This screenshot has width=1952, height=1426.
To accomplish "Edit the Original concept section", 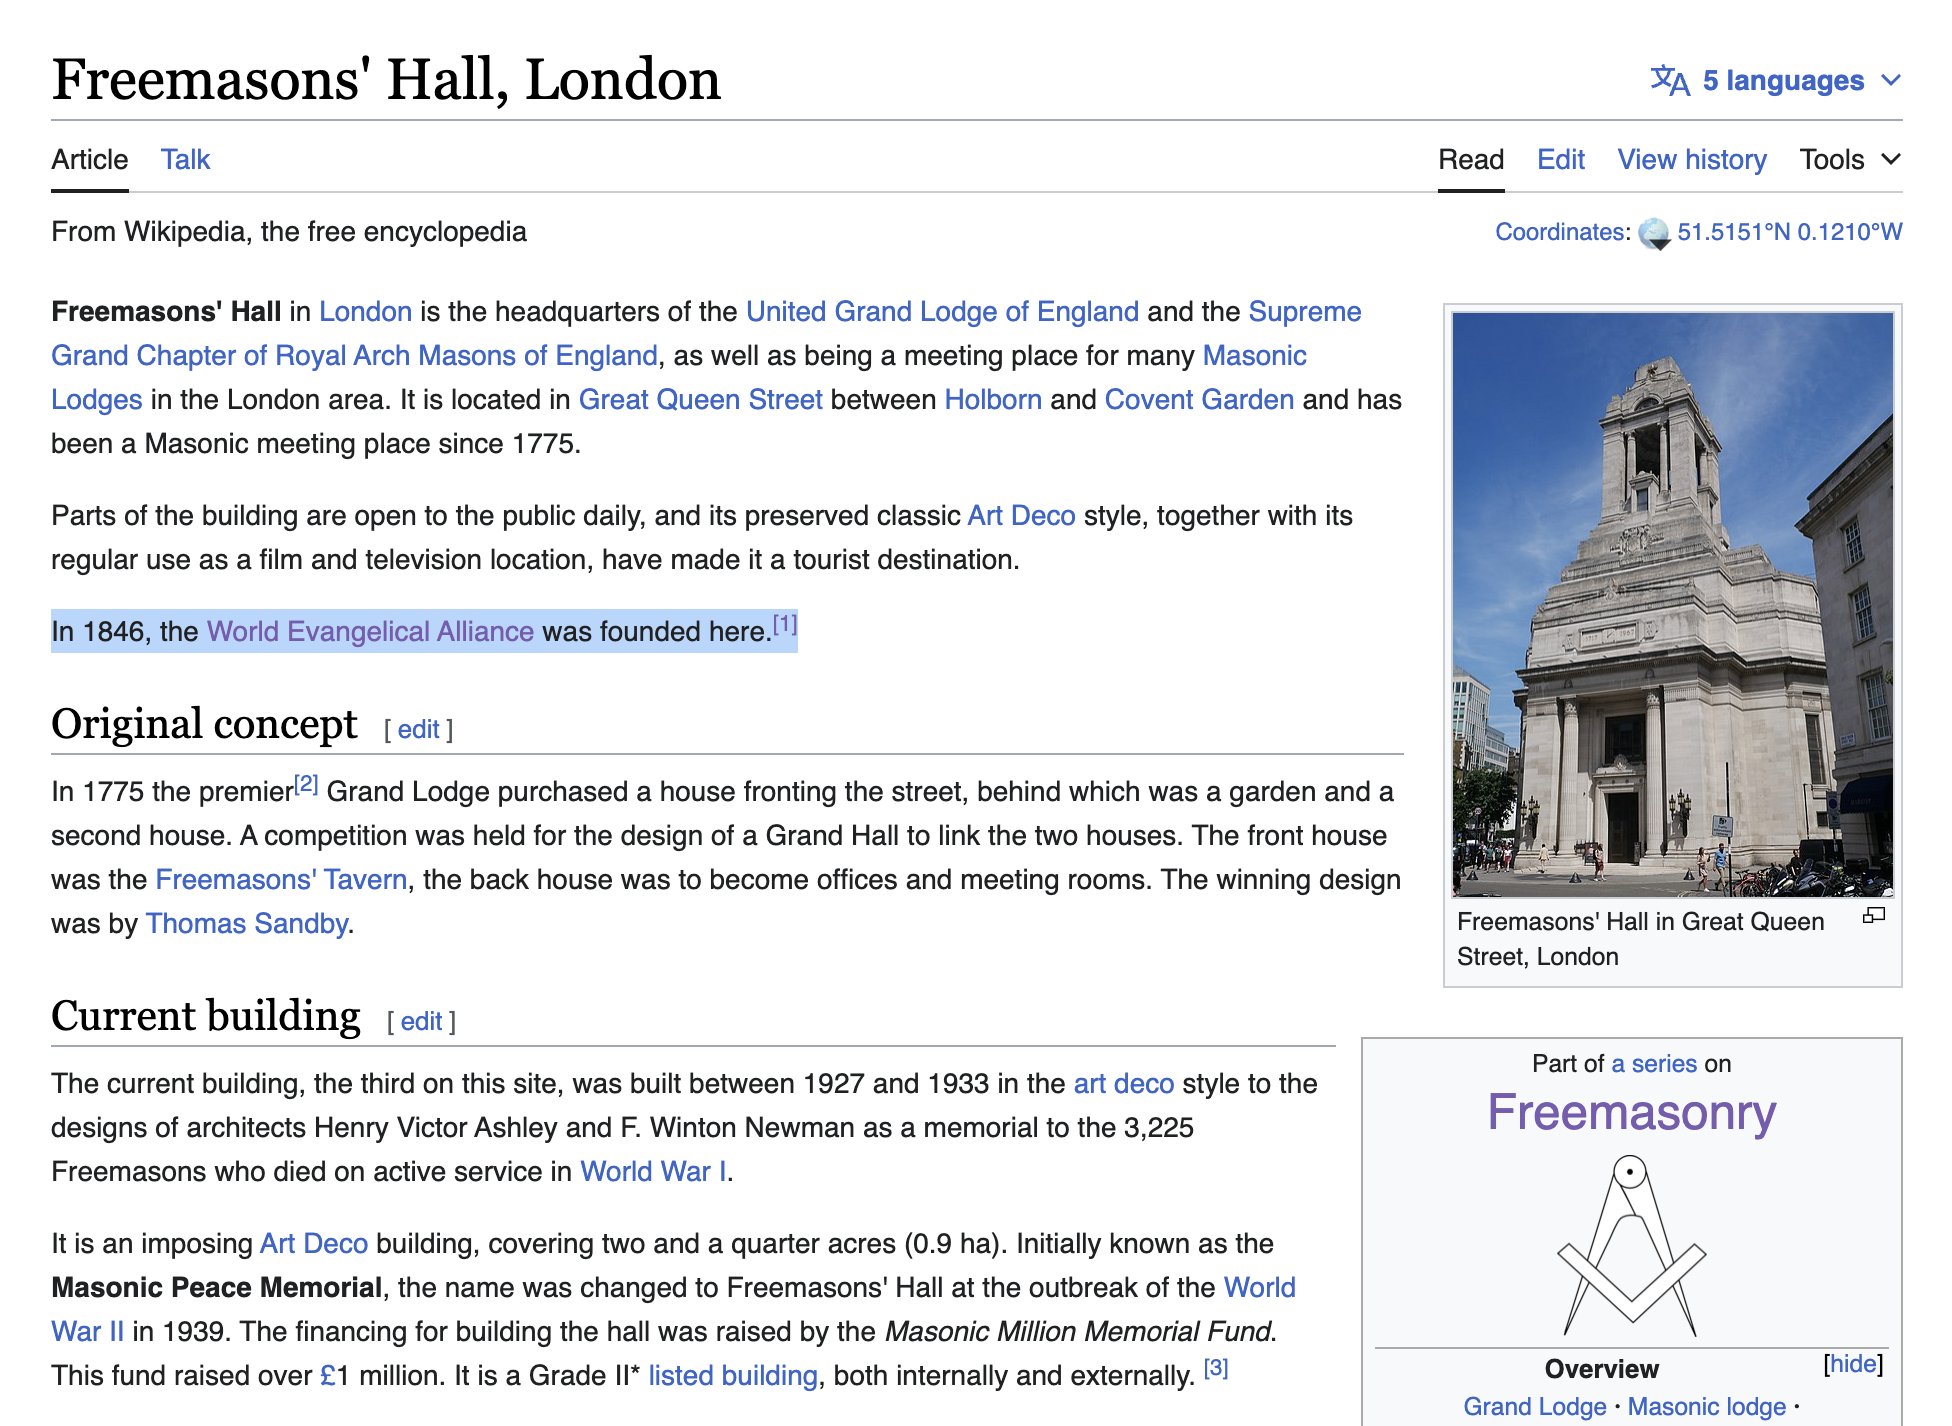I will click(x=418, y=729).
